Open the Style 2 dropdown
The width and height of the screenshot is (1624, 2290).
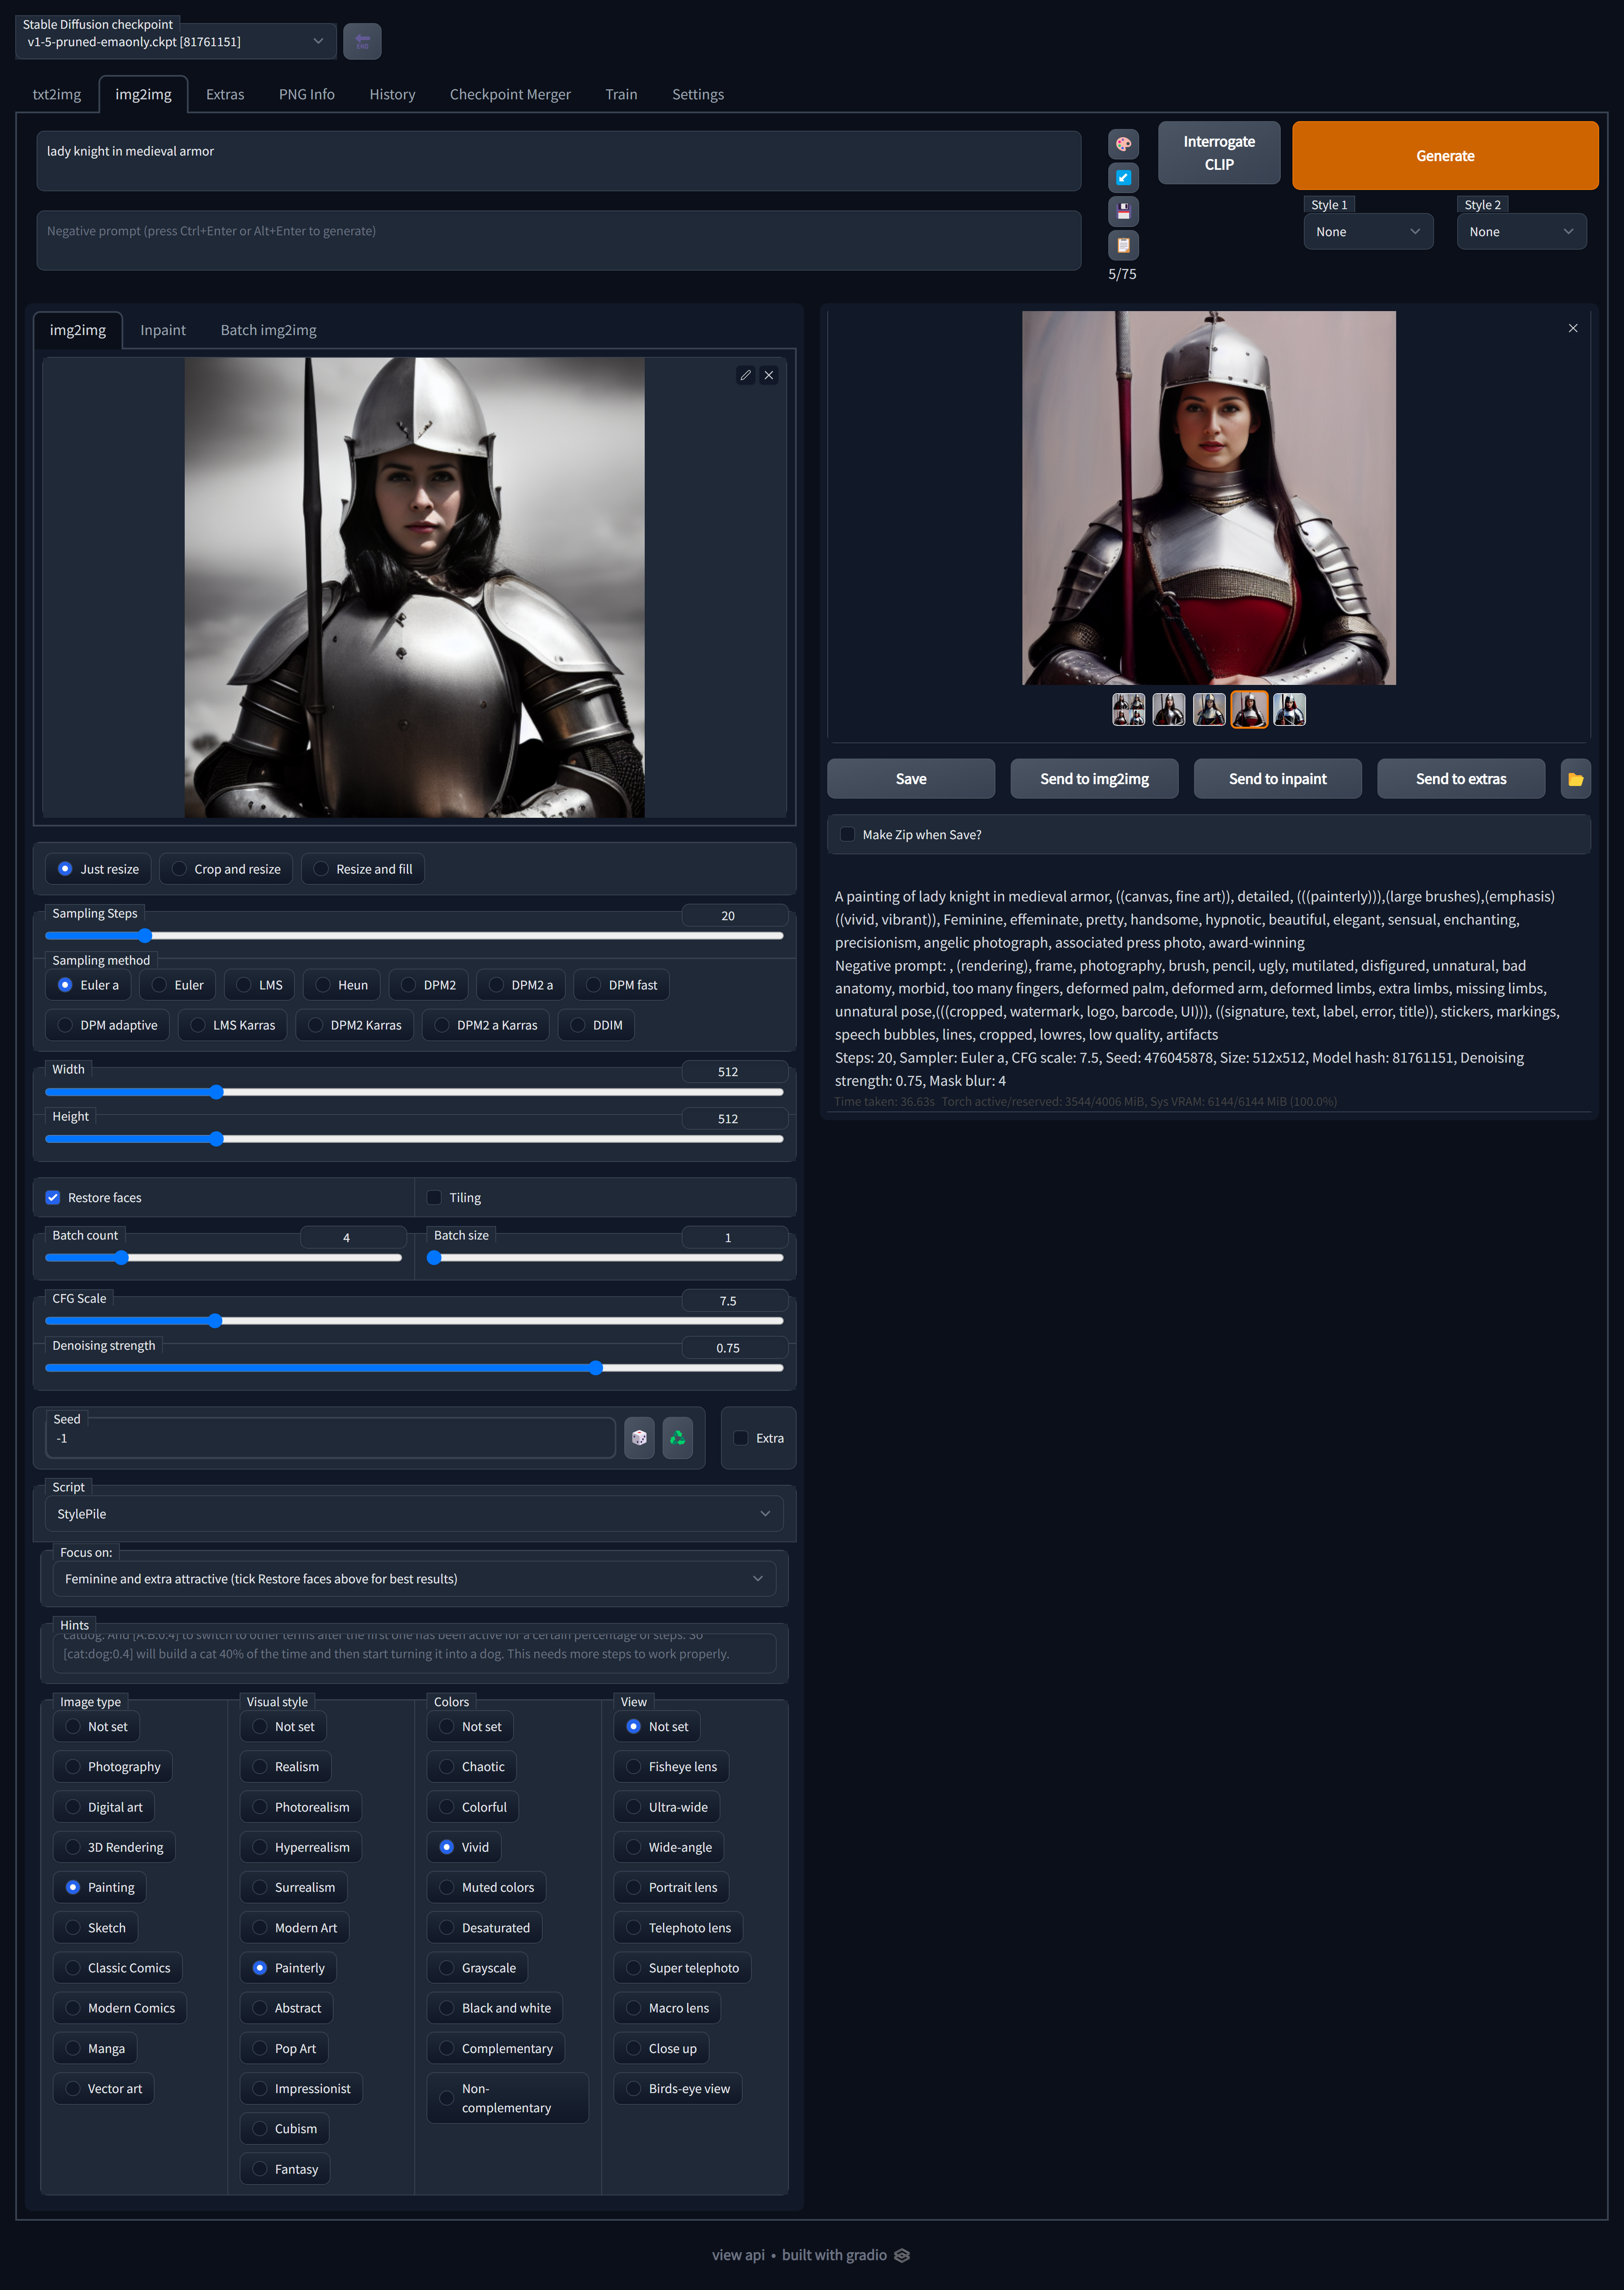coord(1521,232)
